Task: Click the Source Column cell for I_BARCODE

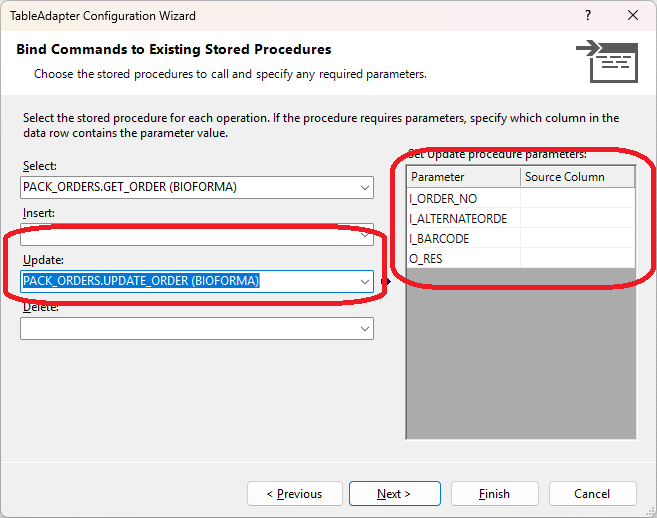Action: pyautogui.click(x=577, y=238)
